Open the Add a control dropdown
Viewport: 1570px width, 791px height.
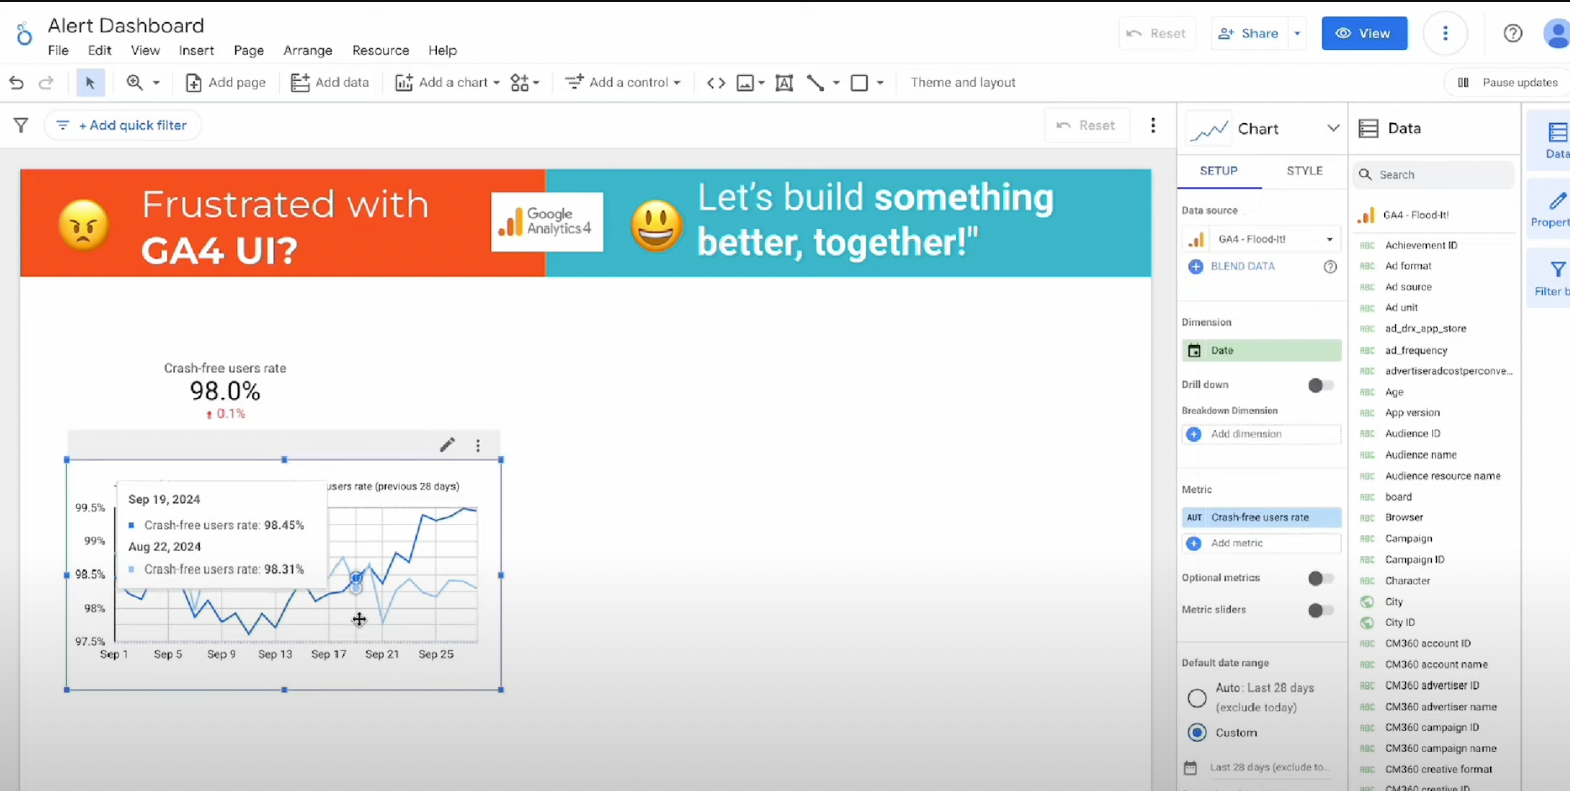pos(623,83)
